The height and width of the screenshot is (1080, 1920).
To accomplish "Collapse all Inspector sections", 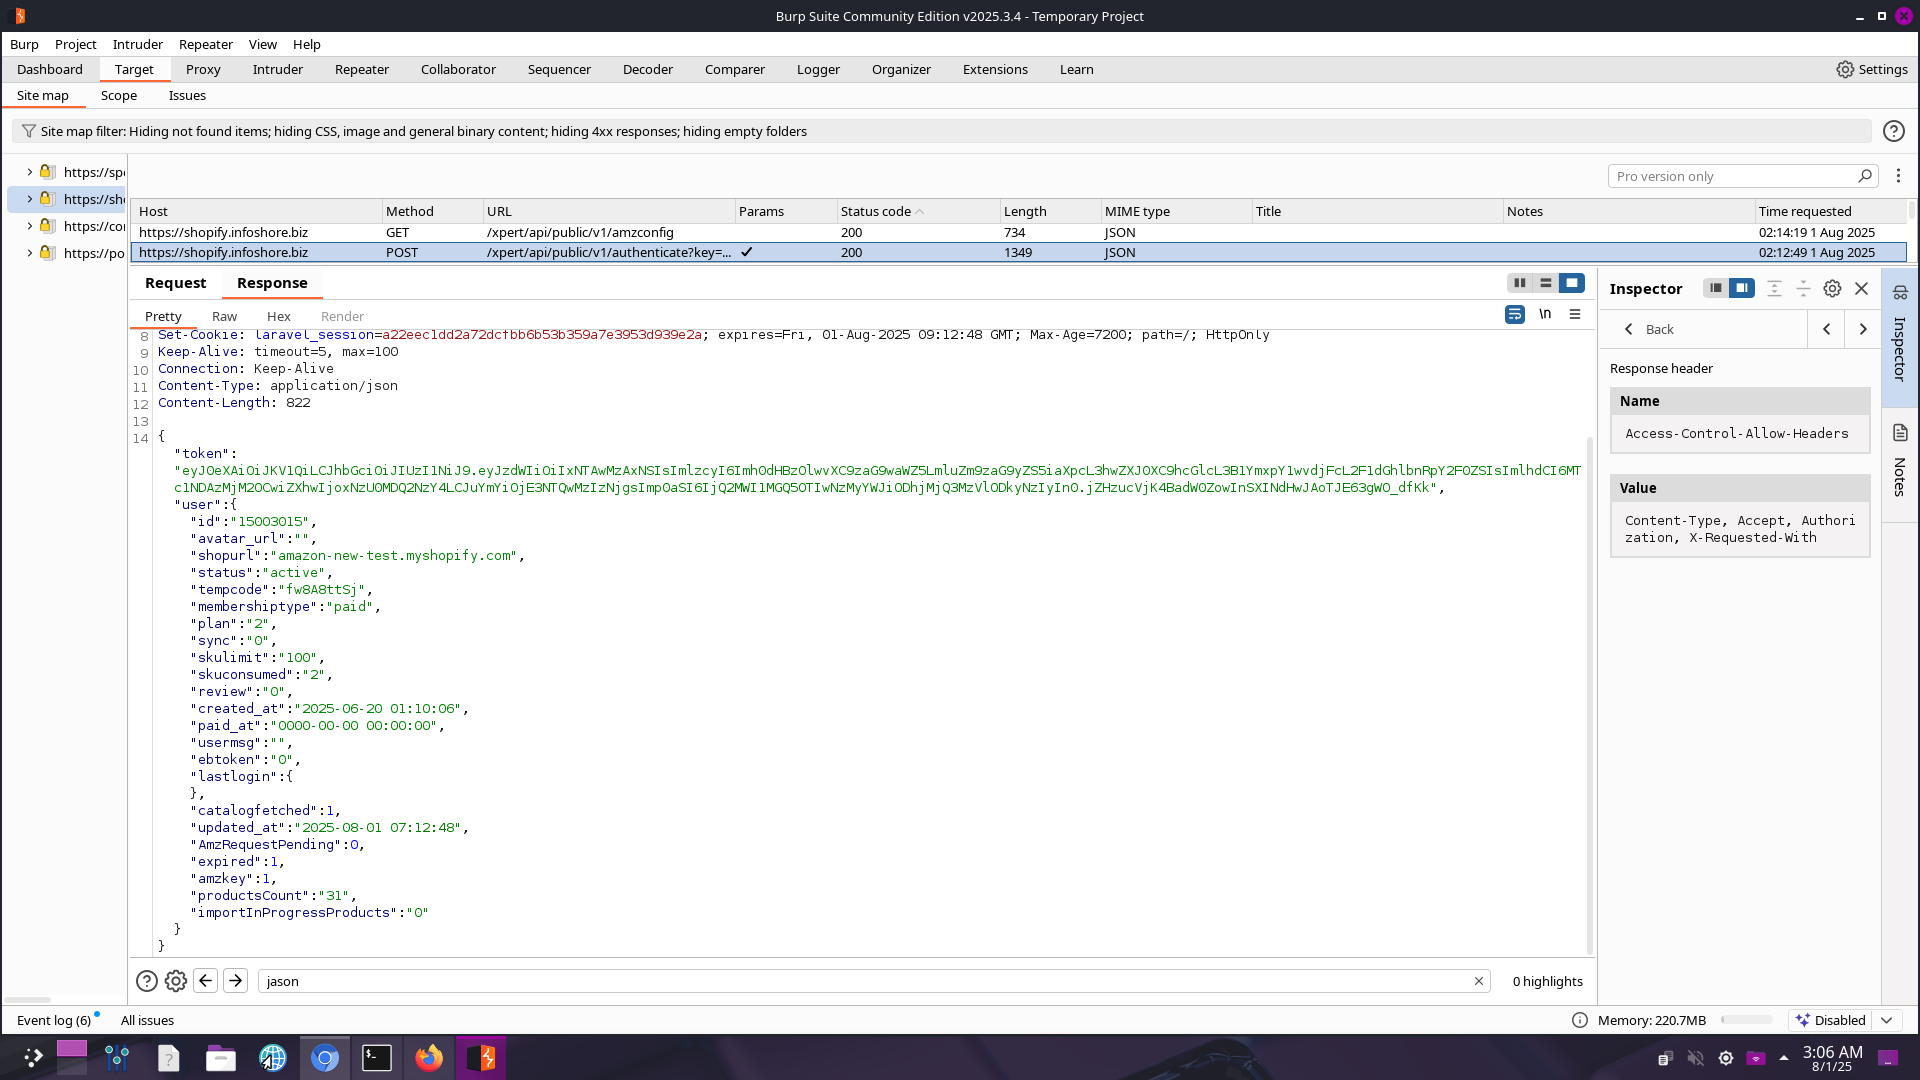I will (x=1803, y=288).
